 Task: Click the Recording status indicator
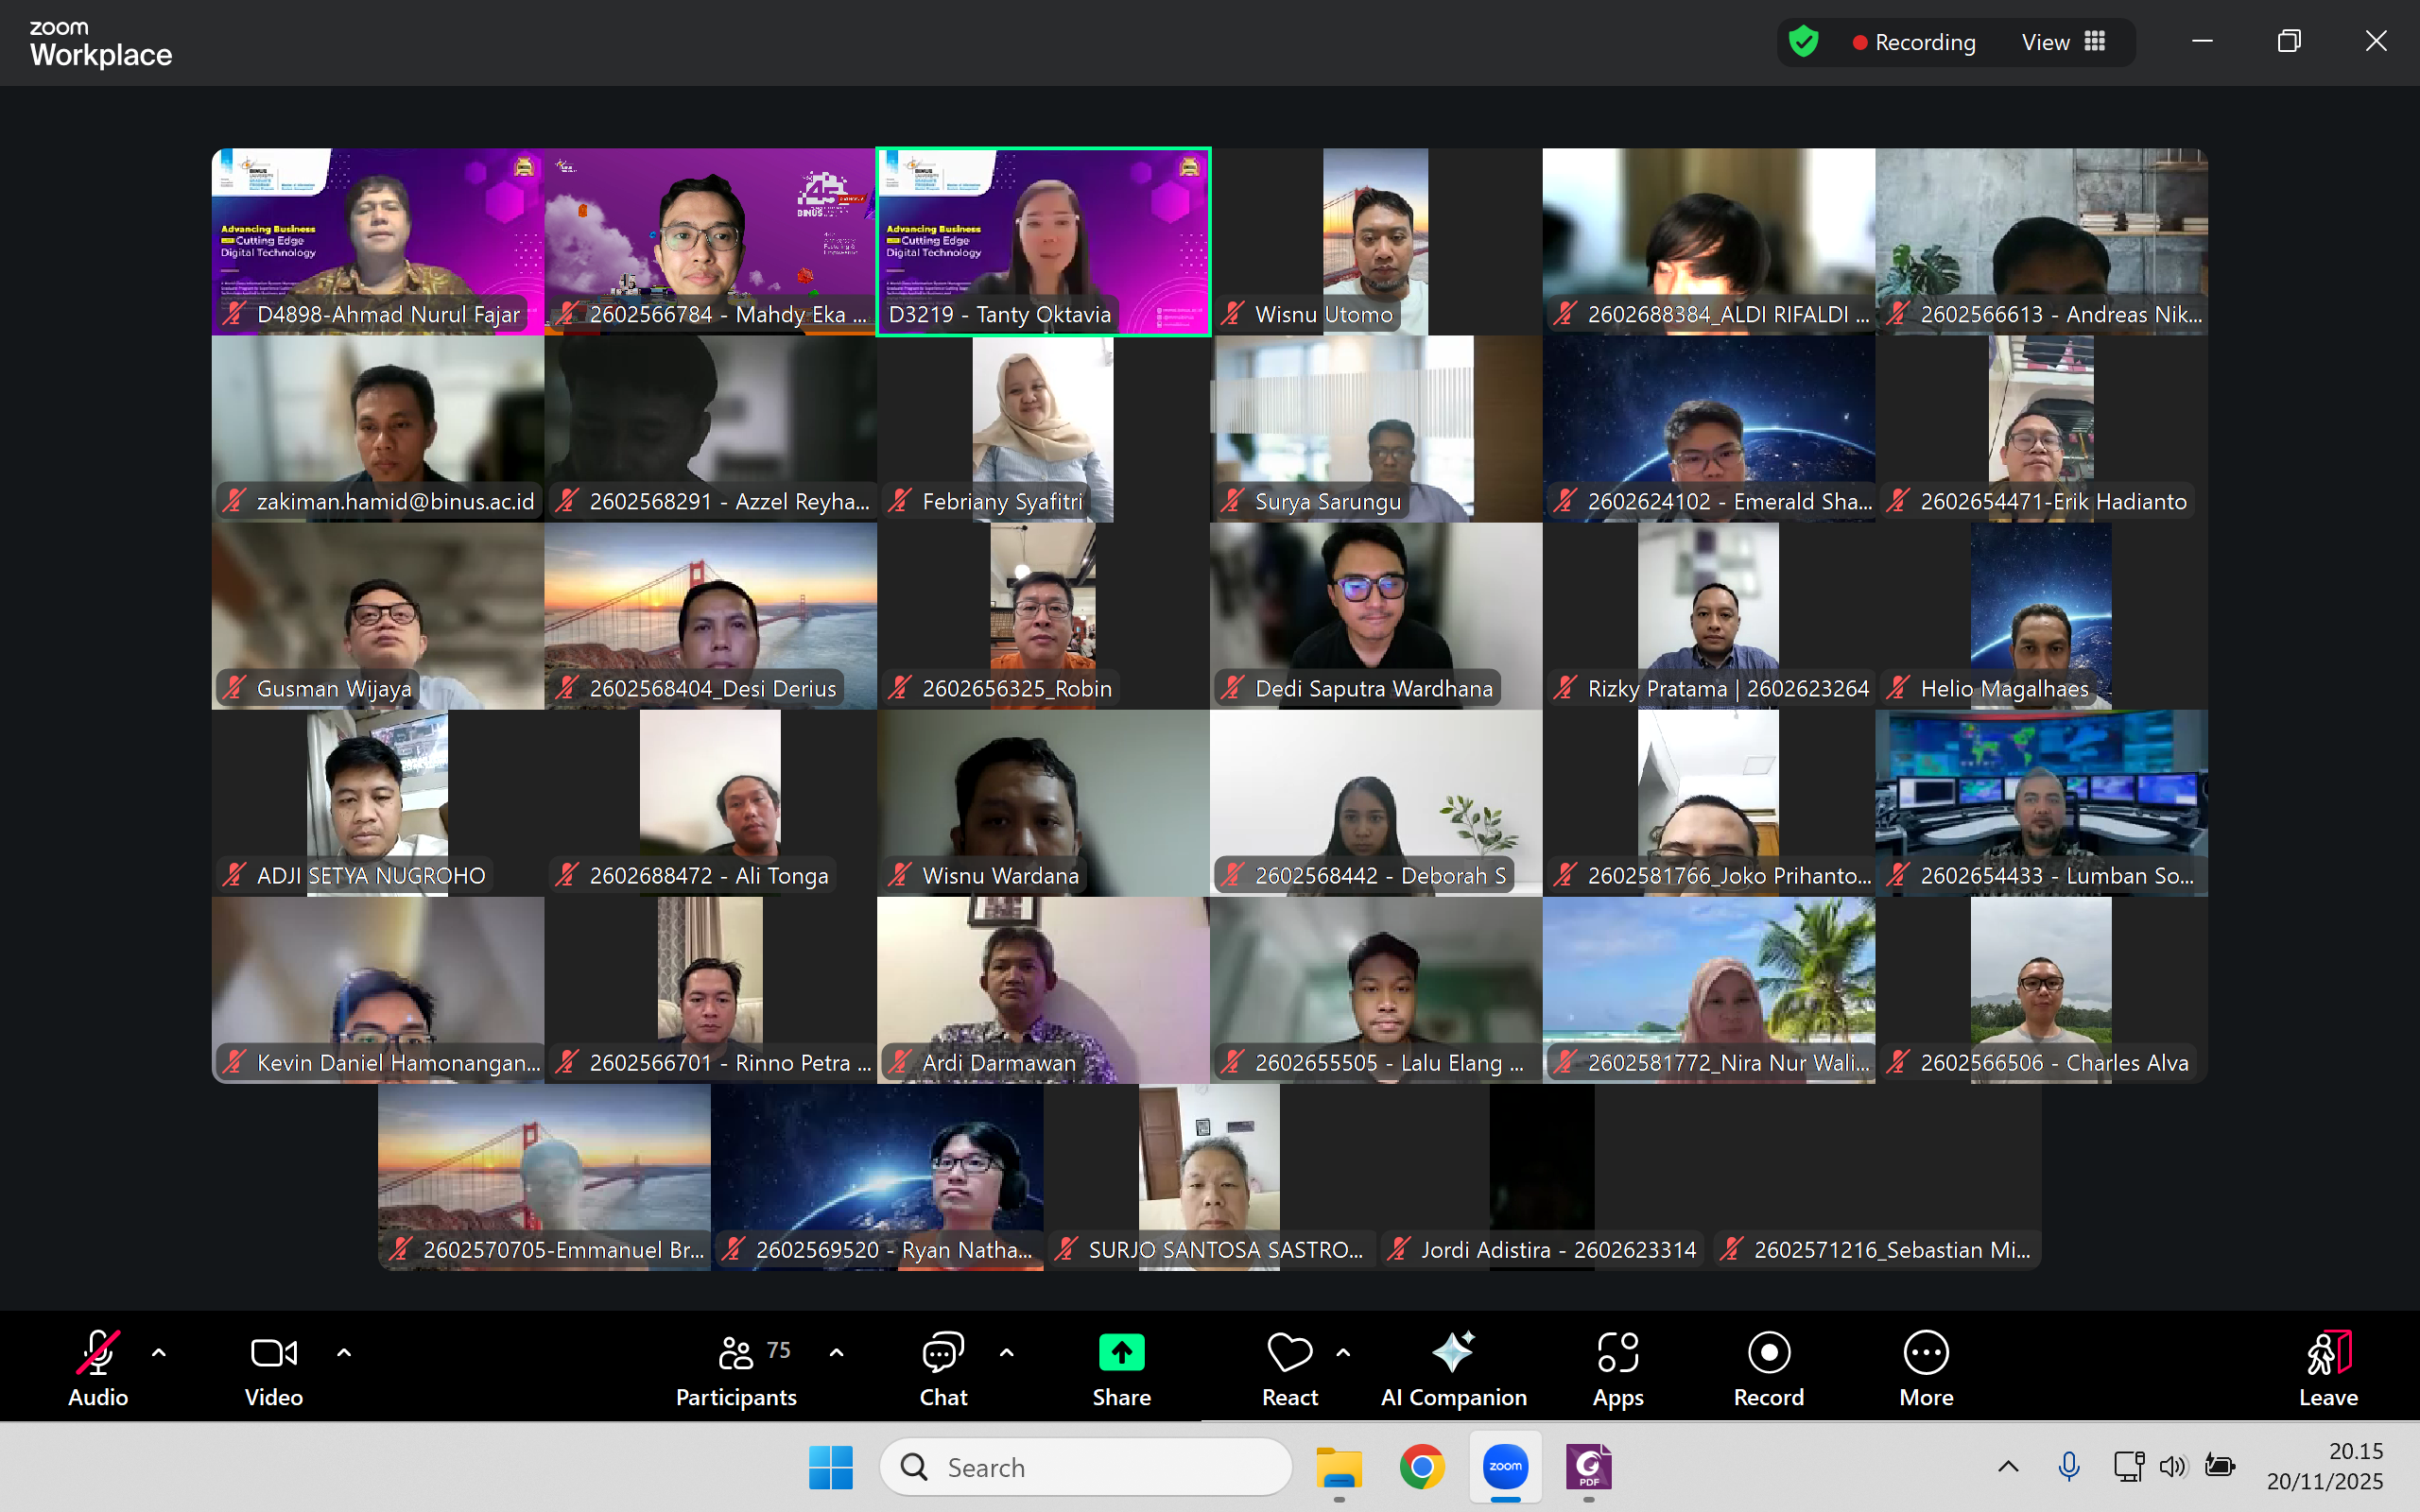1913,42
